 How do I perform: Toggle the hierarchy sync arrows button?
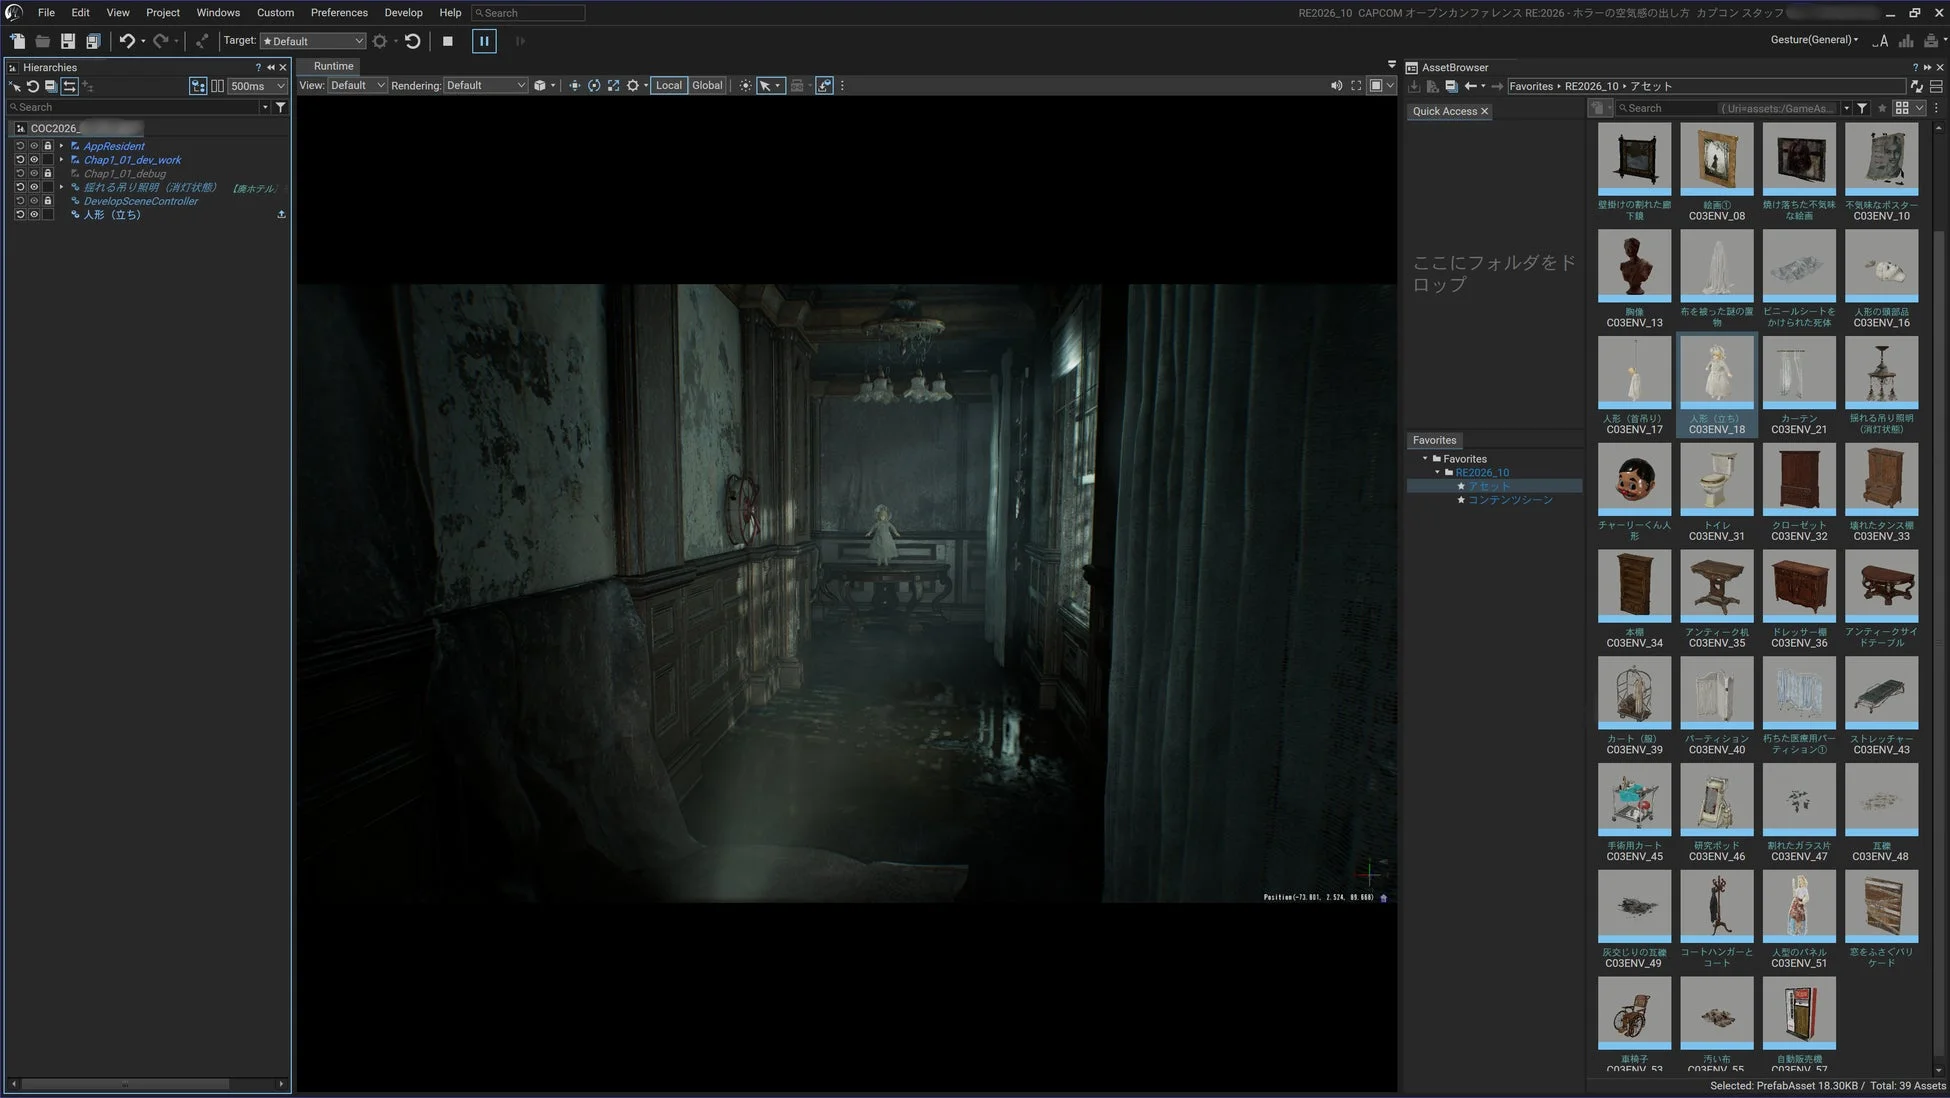pyautogui.click(x=69, y=87)
